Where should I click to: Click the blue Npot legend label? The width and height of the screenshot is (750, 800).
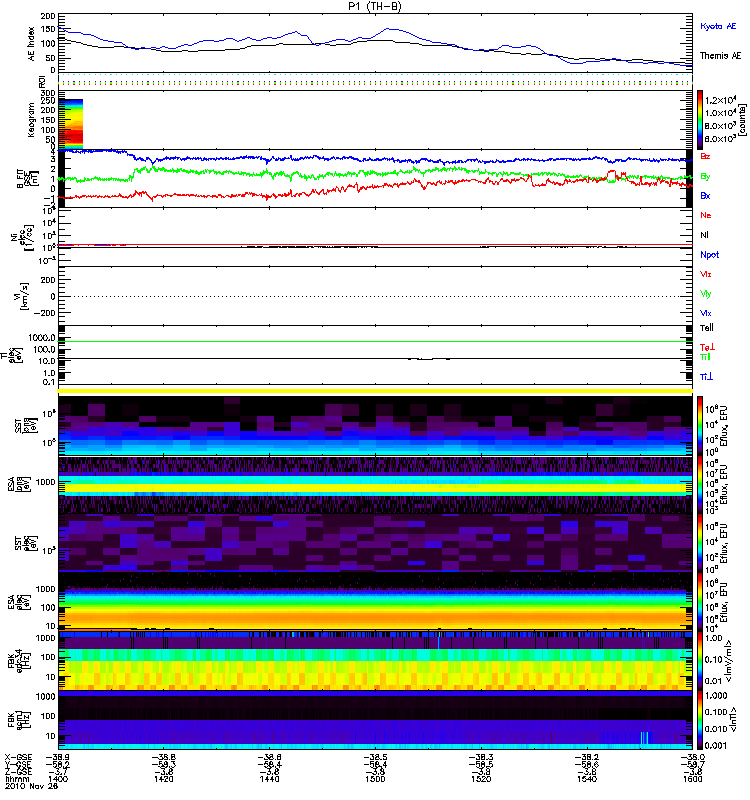coord(710,255)
